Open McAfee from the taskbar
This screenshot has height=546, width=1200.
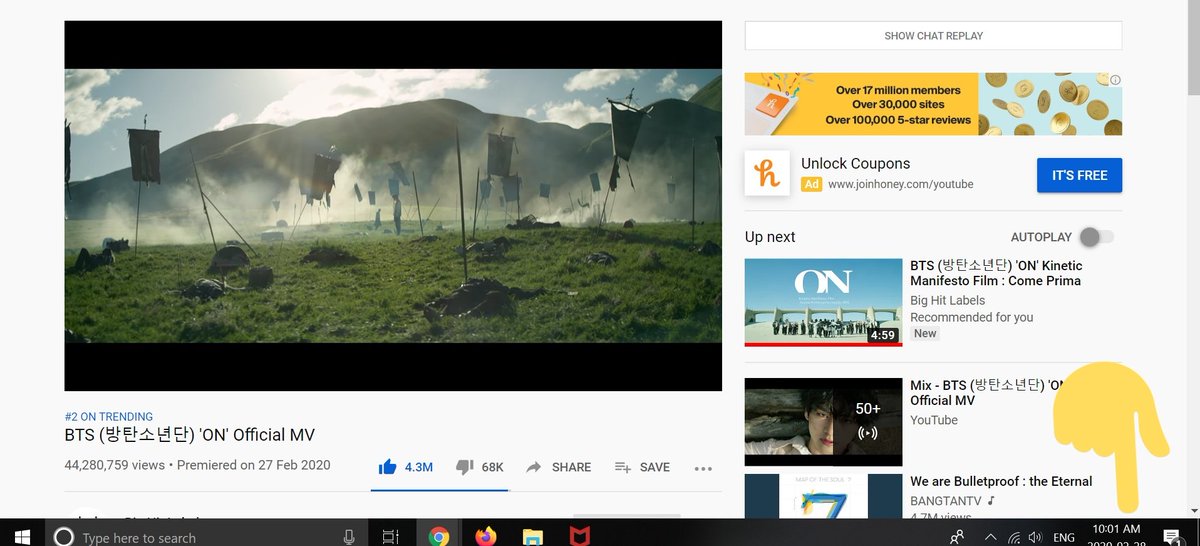581,537
